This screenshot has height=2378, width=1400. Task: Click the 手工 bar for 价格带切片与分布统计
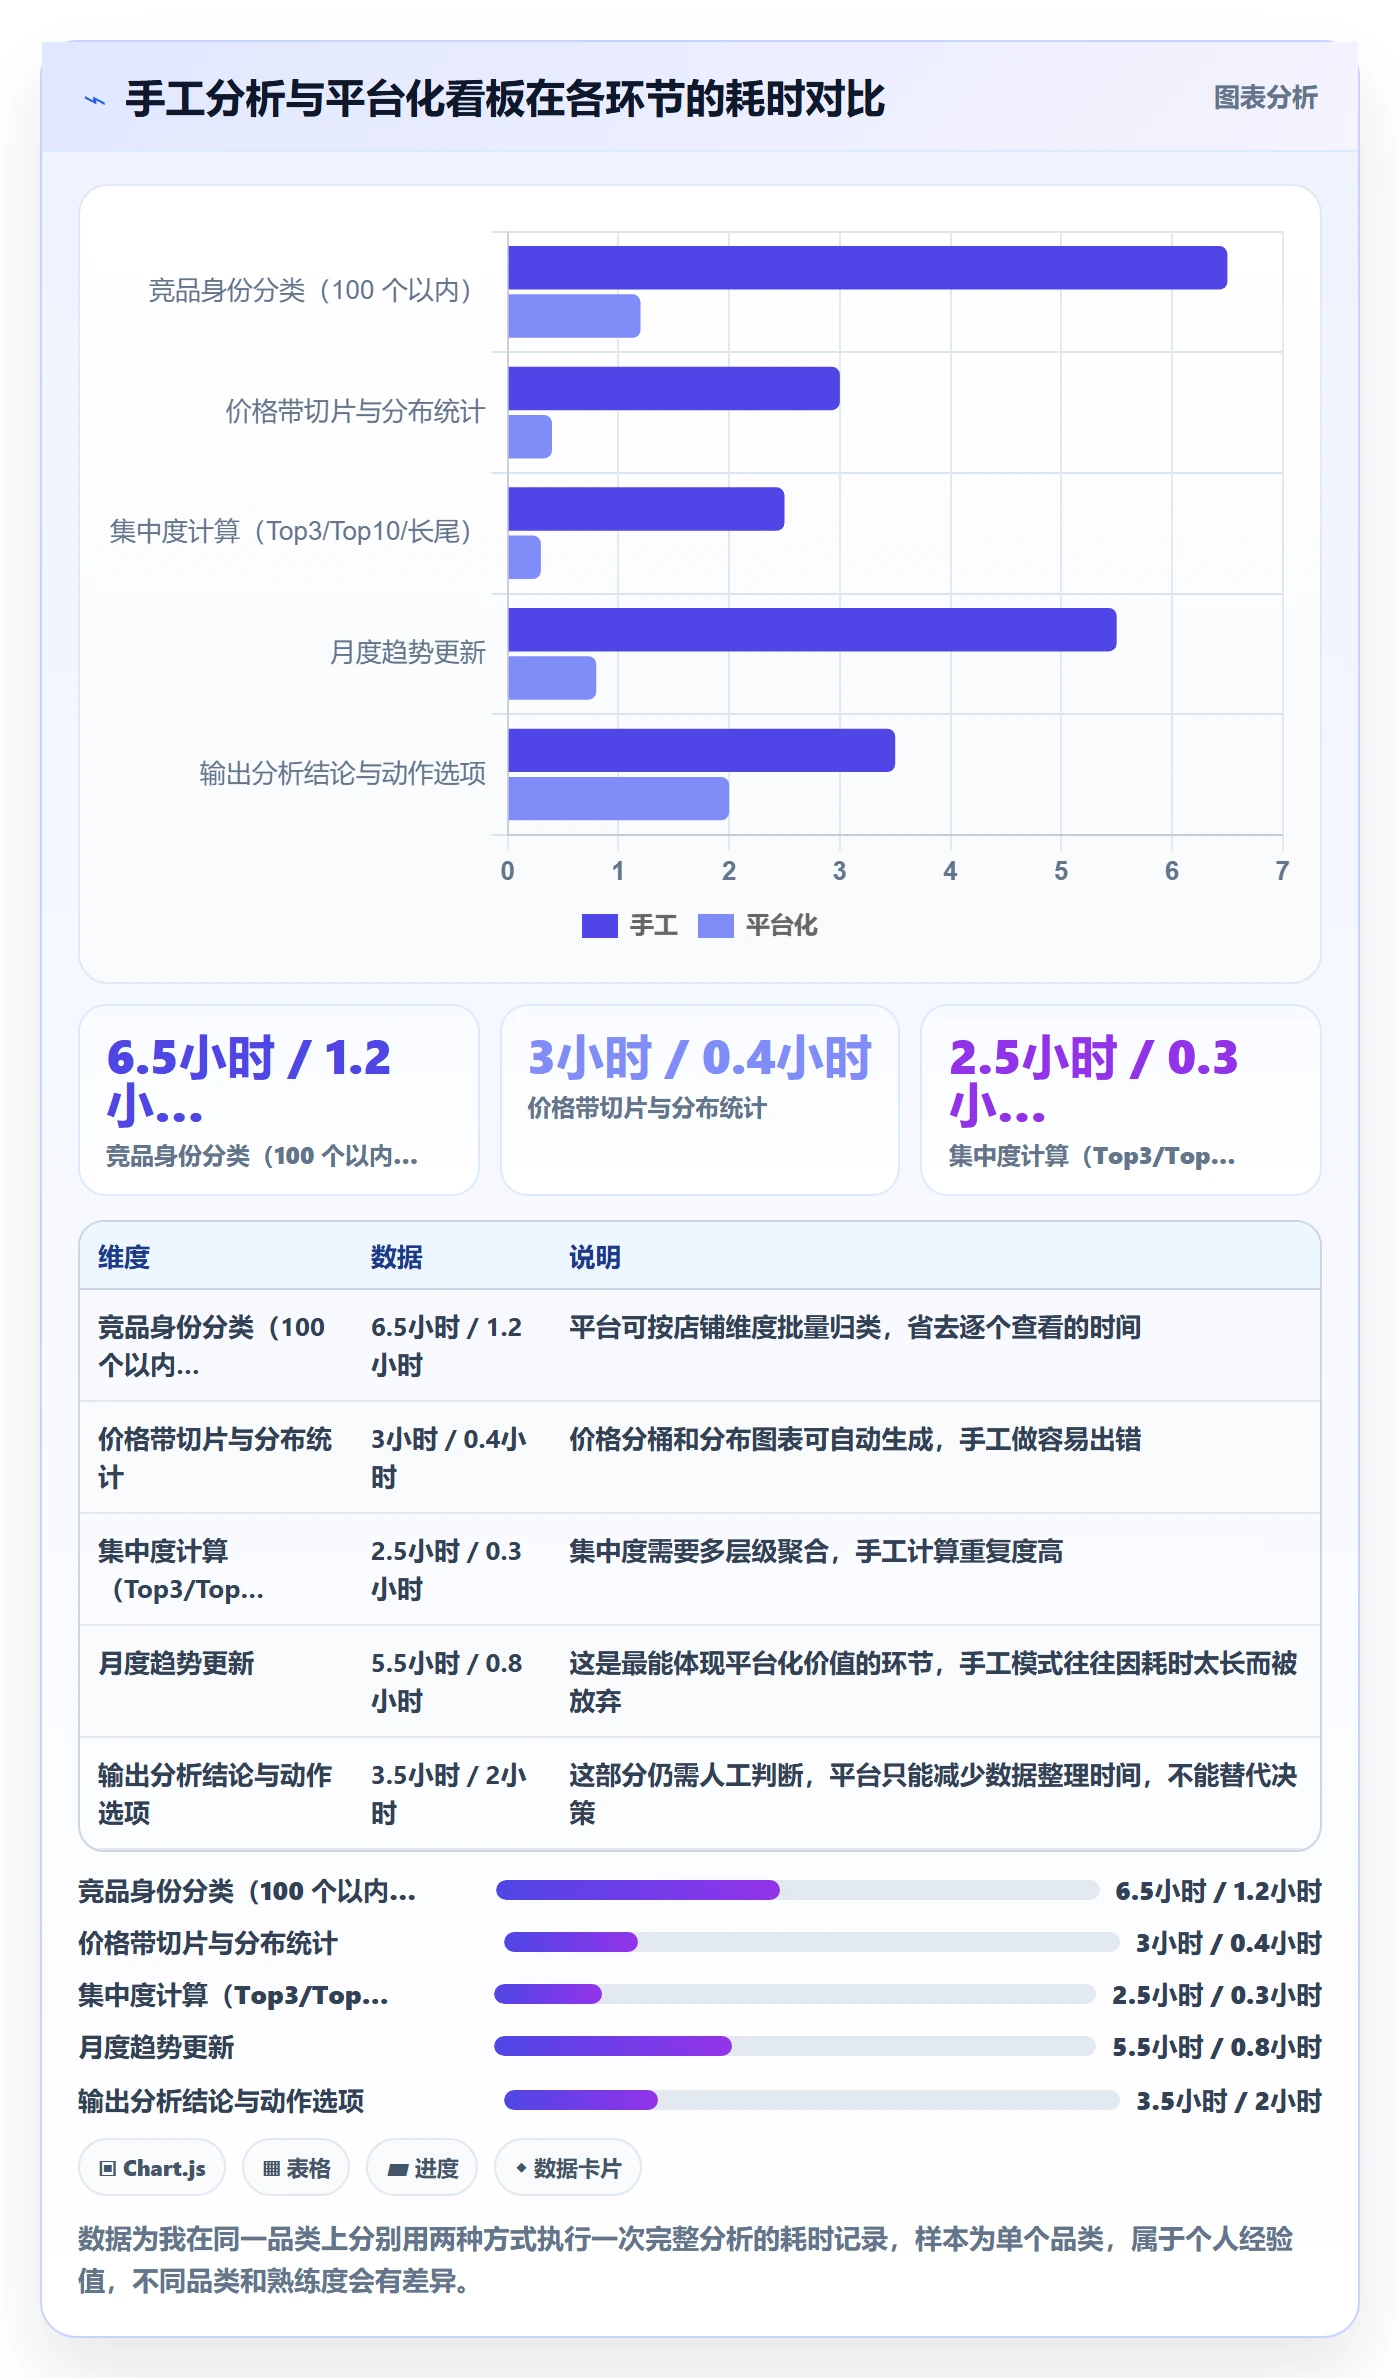(x=674, y=389)
